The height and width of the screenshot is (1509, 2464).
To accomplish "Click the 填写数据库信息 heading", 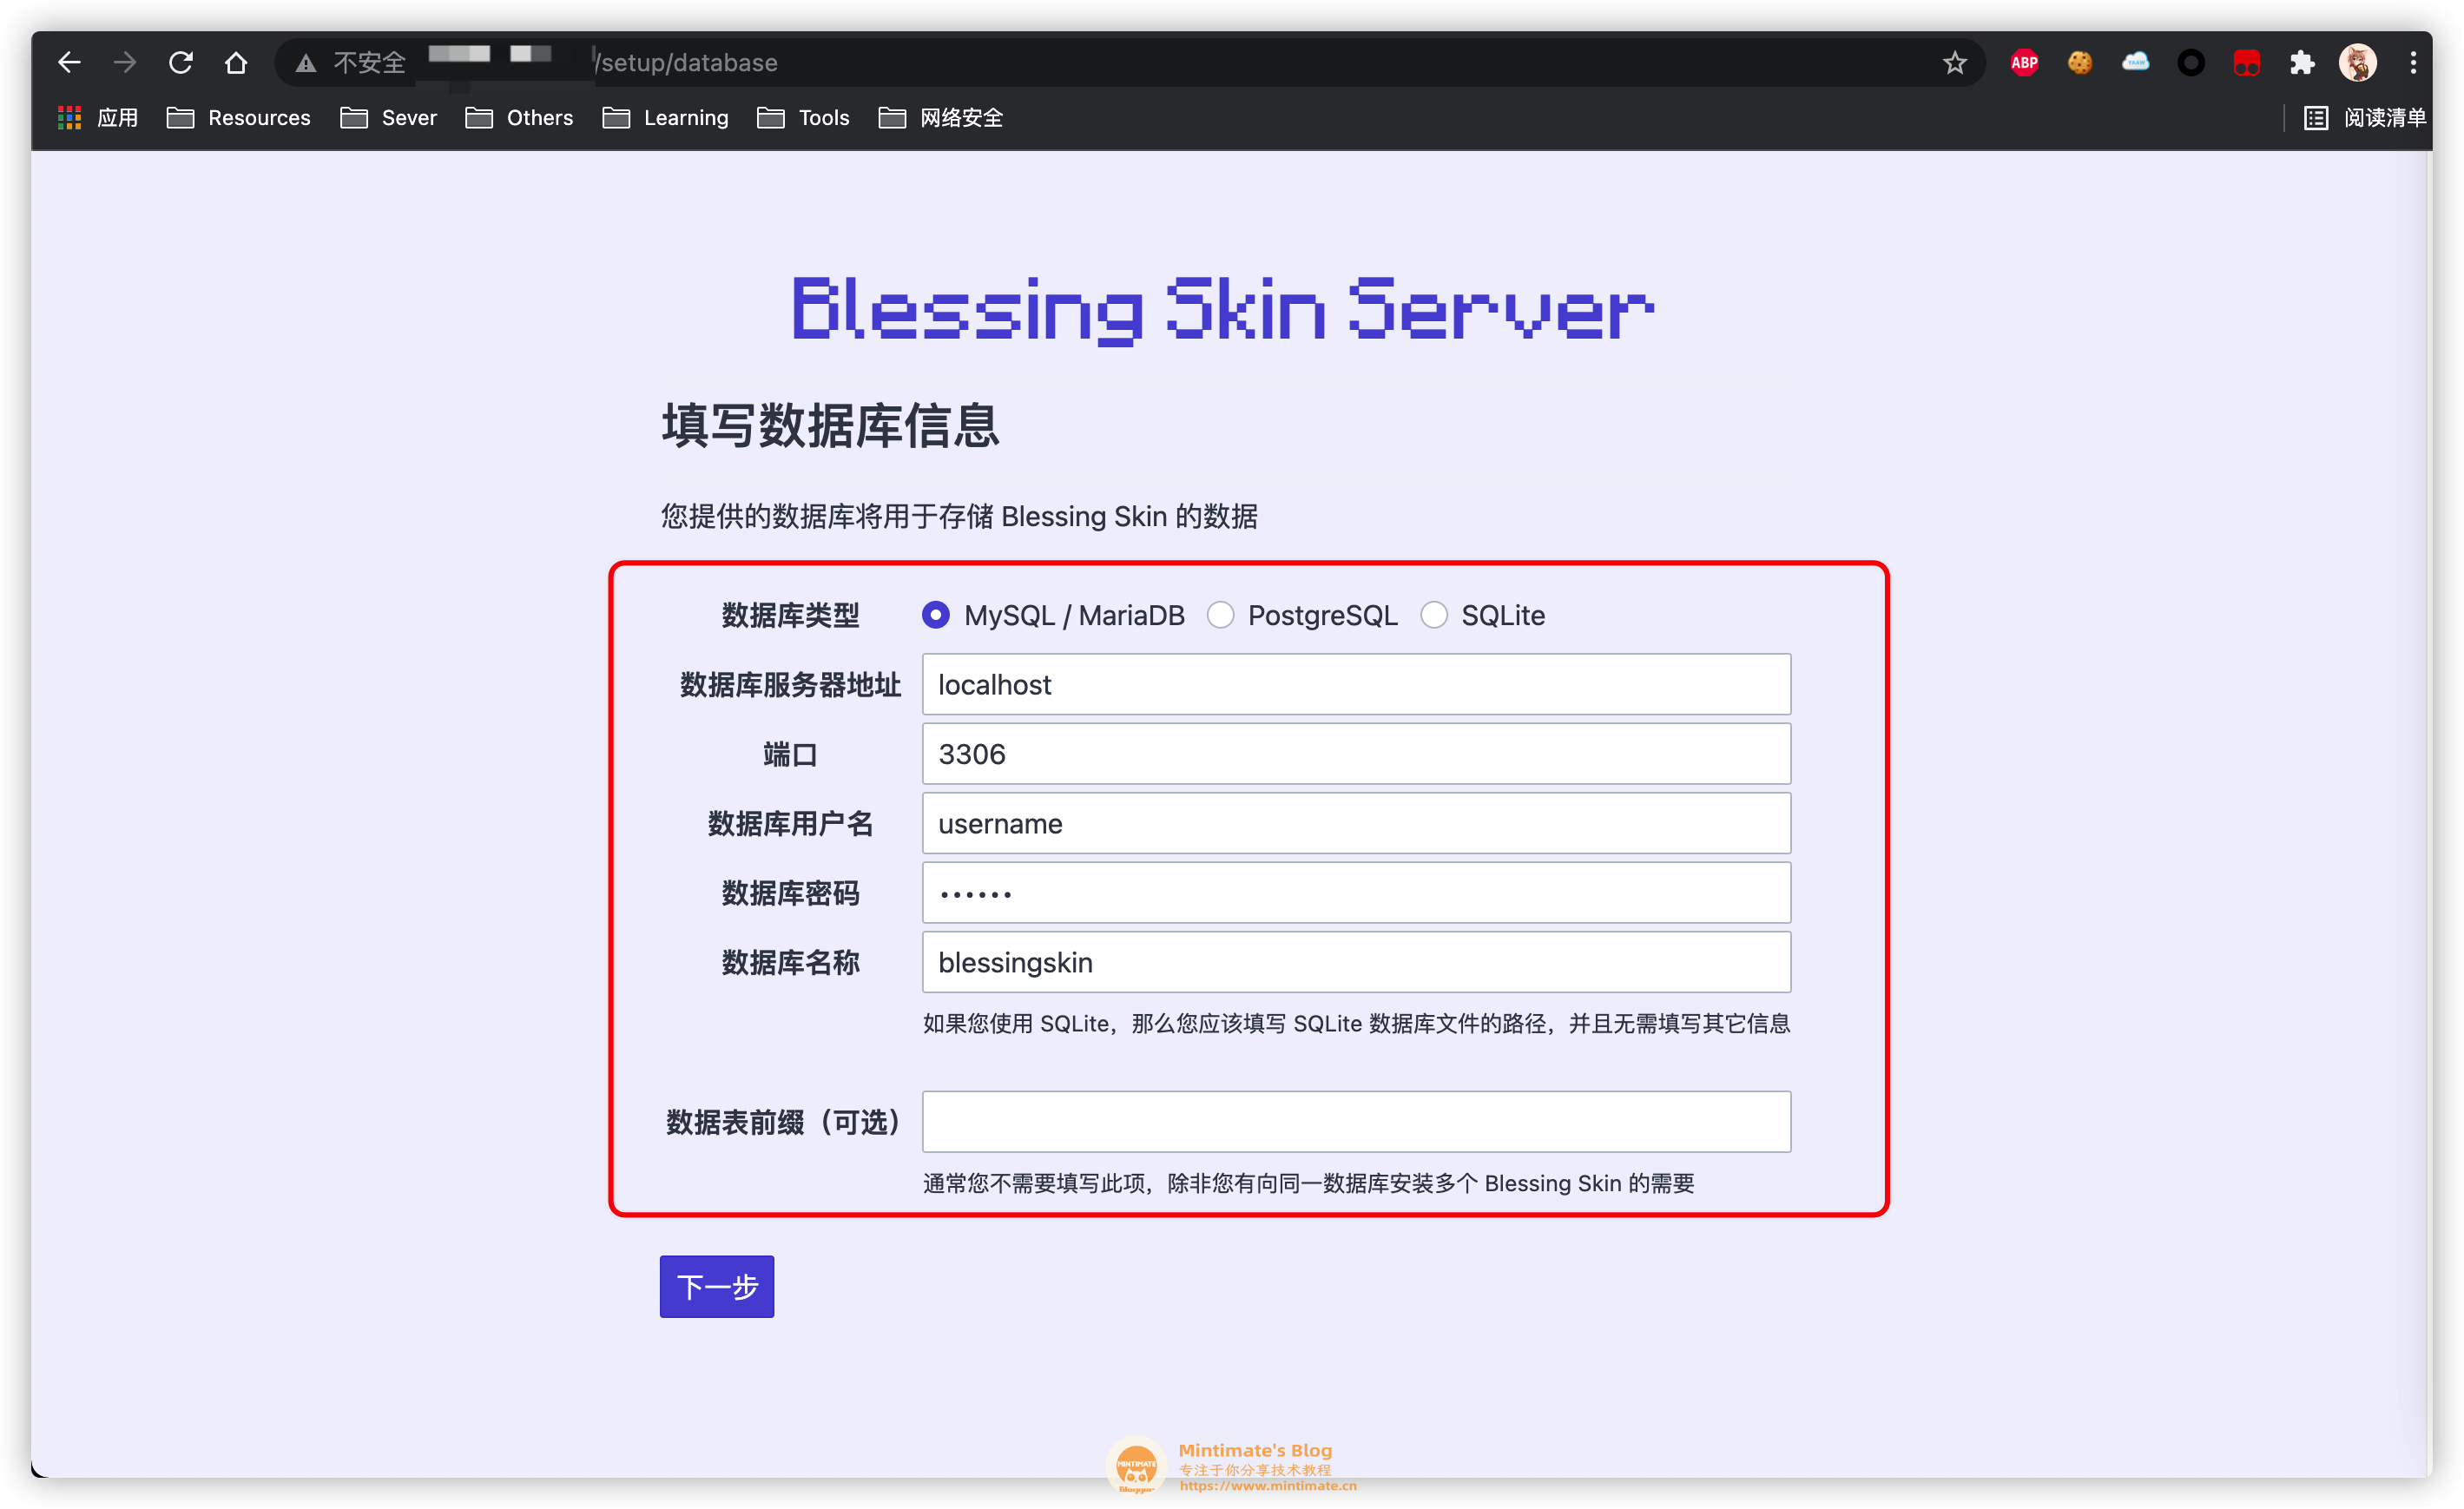I will (x=830, y=425).
